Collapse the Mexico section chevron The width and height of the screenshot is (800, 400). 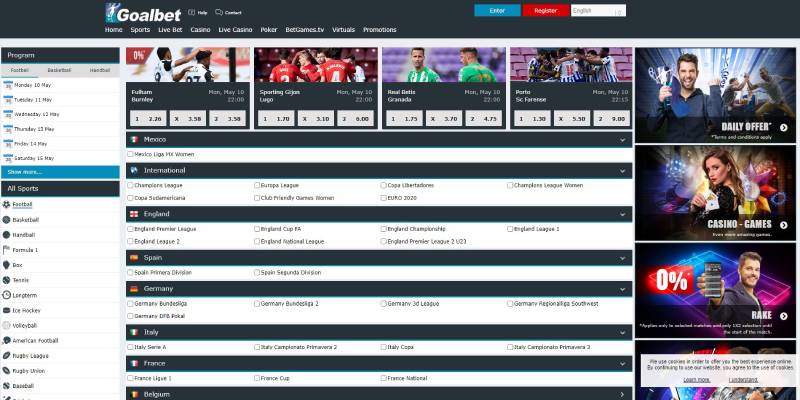click(622, 140)
